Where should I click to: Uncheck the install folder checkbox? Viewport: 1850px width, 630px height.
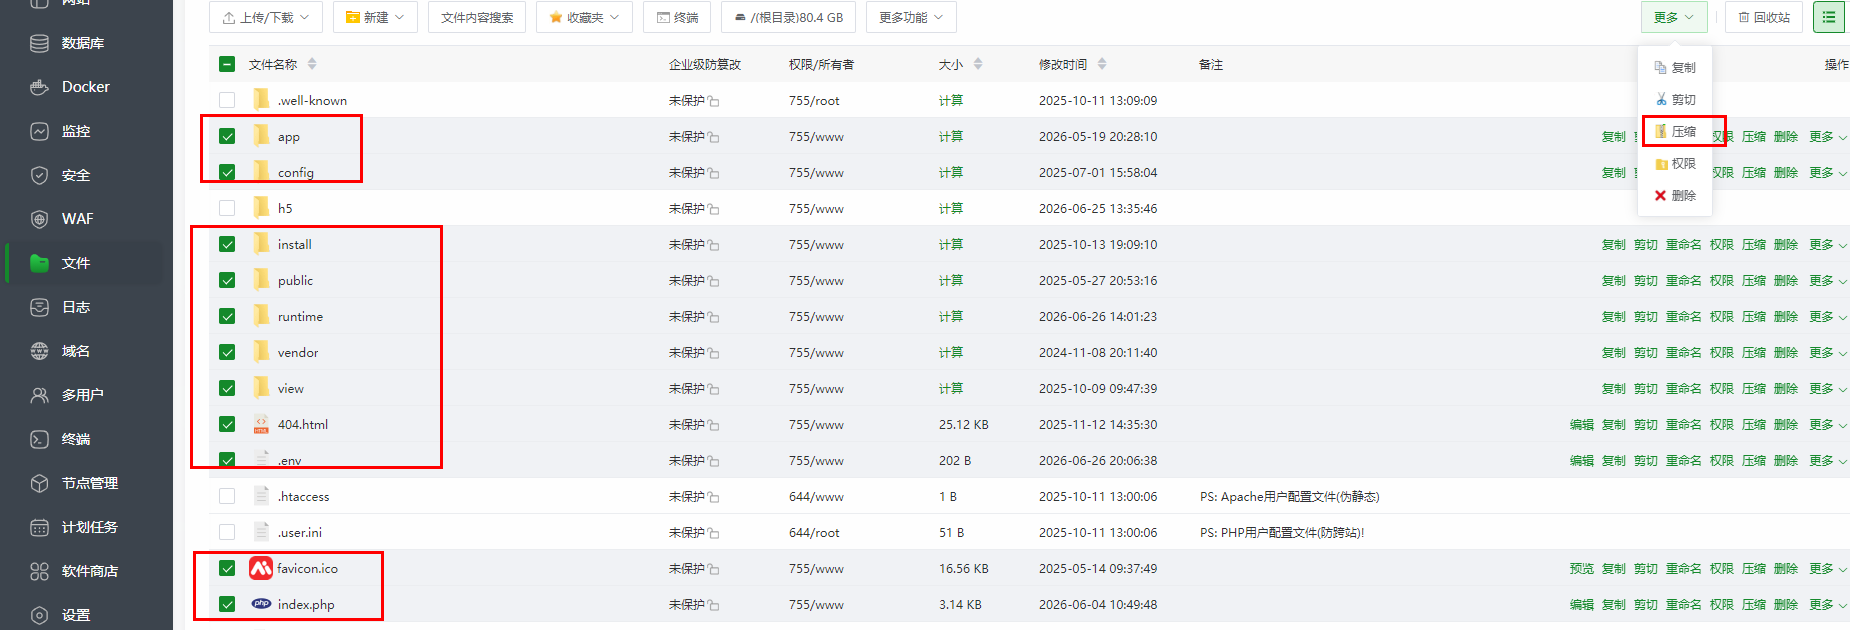tap(227, 244)
